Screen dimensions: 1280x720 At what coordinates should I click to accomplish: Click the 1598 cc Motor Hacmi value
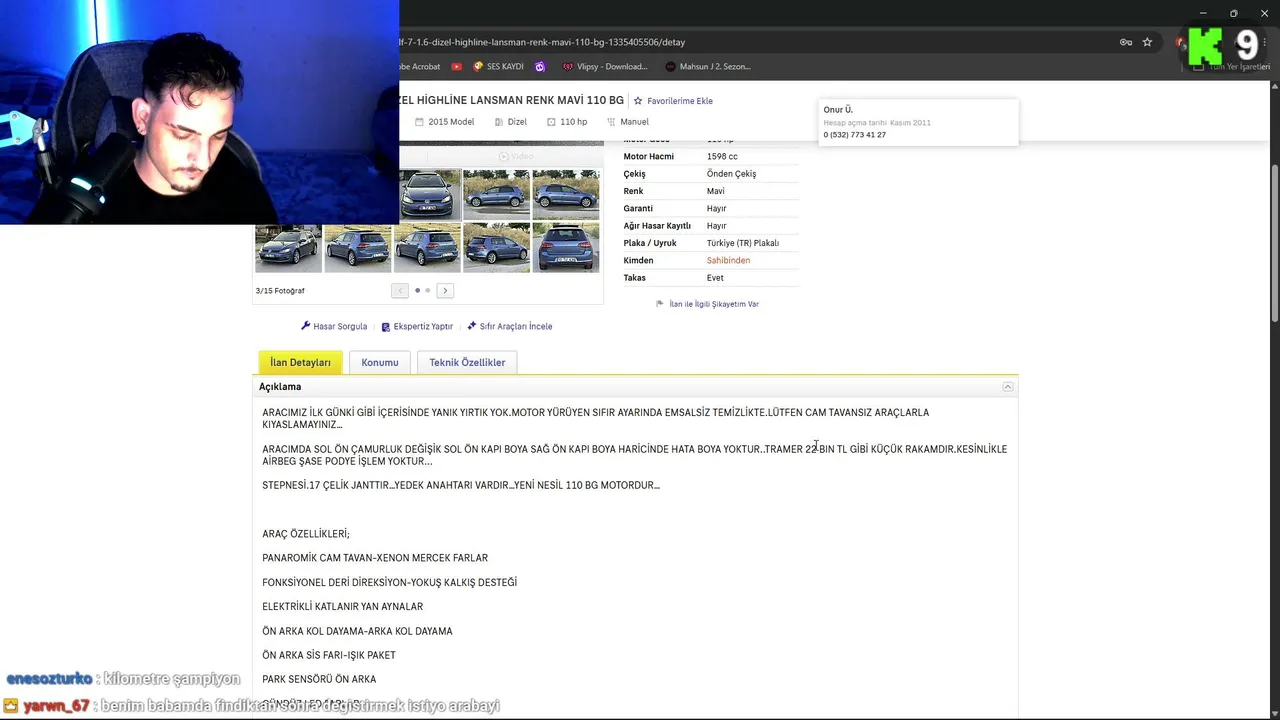[x=722, y=157]
